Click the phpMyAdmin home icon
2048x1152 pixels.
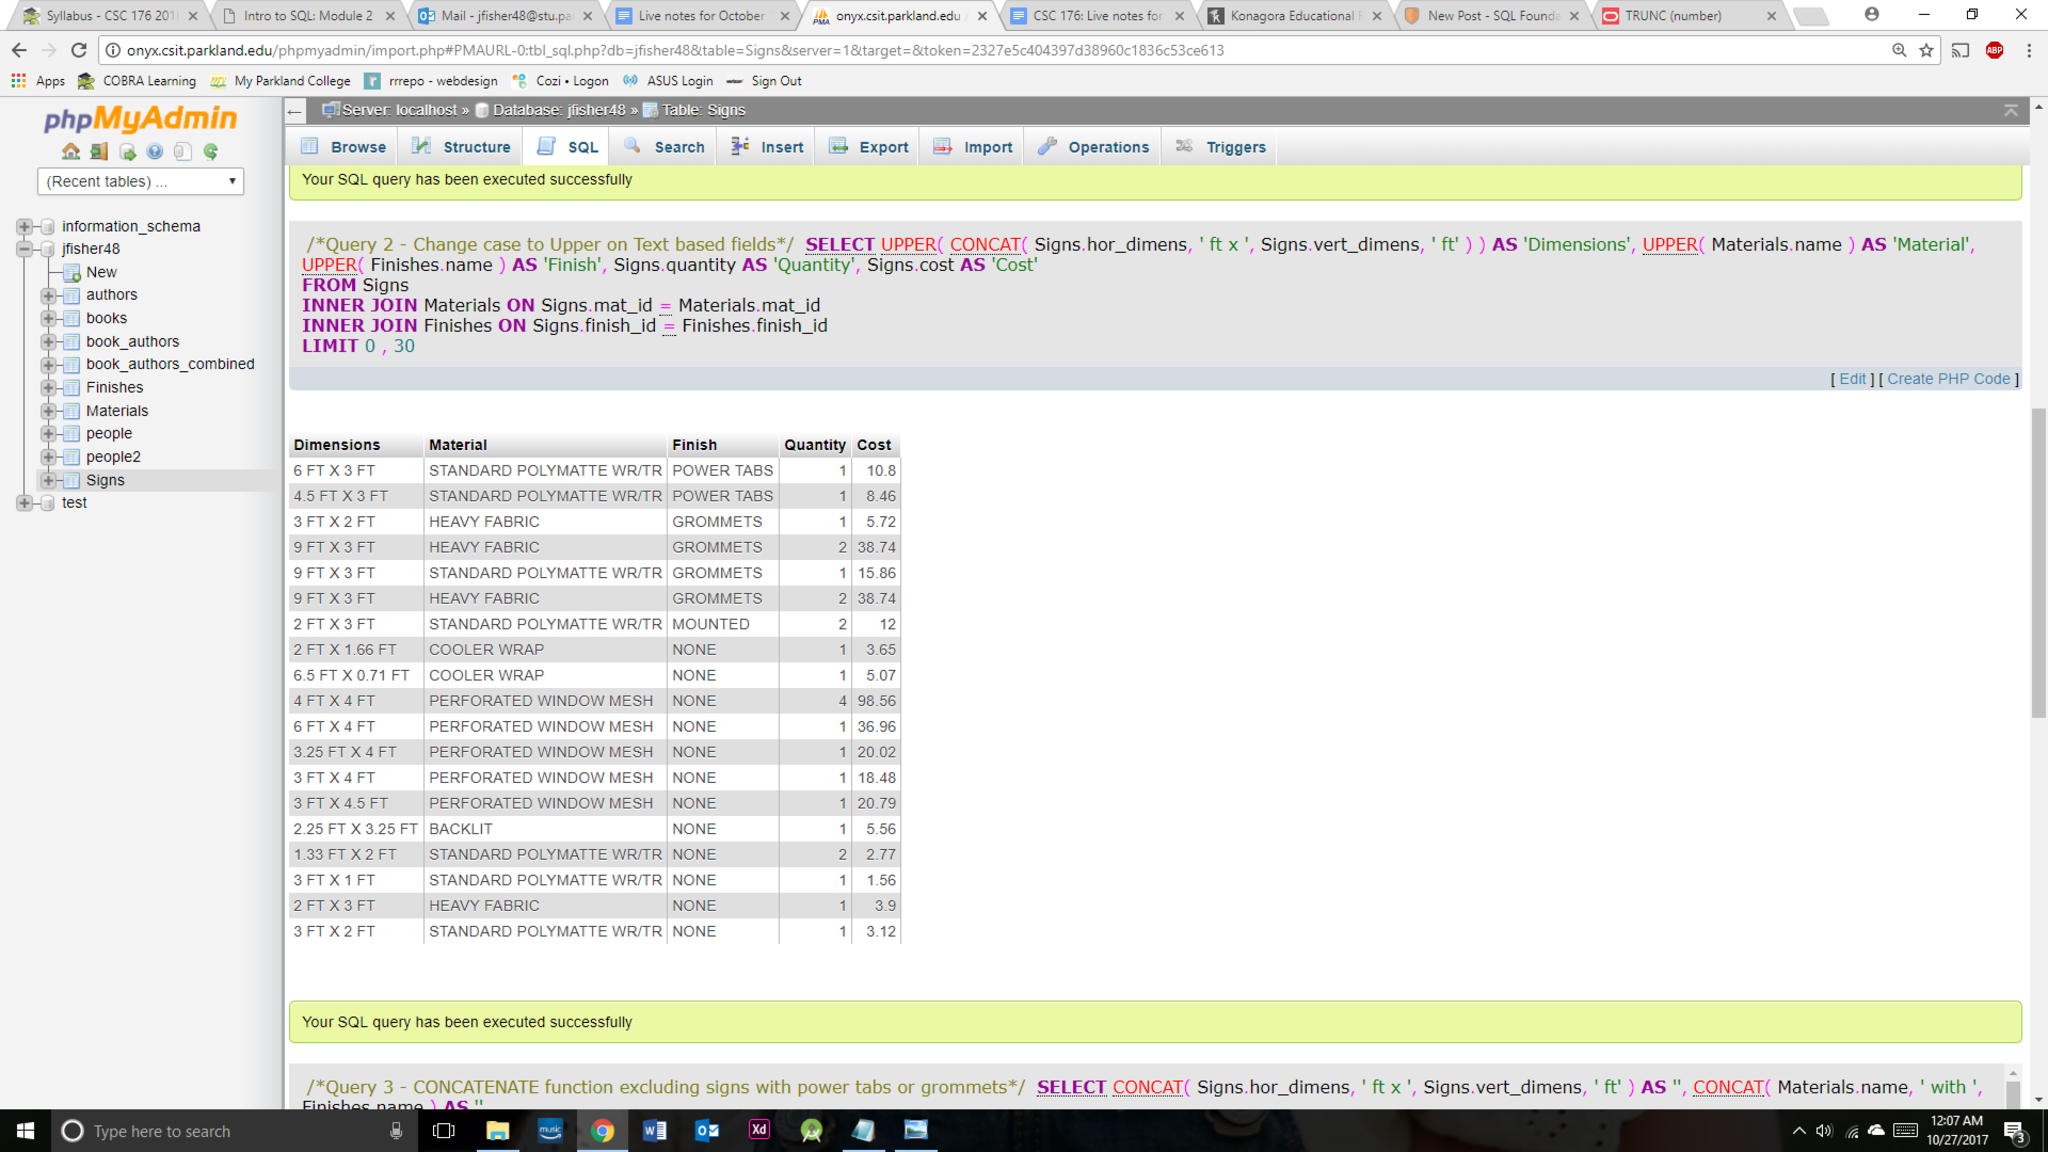pyautogui.click(x=70, y=152)
